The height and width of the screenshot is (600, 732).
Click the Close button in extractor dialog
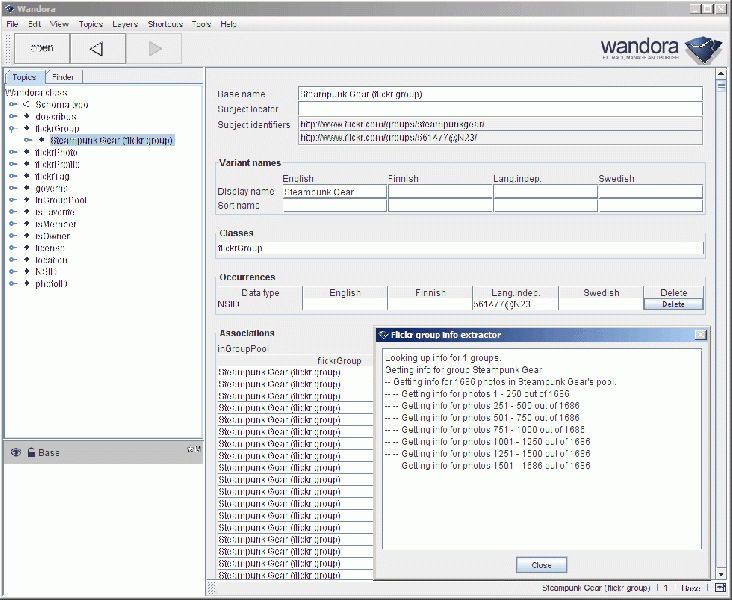[542, 565]
